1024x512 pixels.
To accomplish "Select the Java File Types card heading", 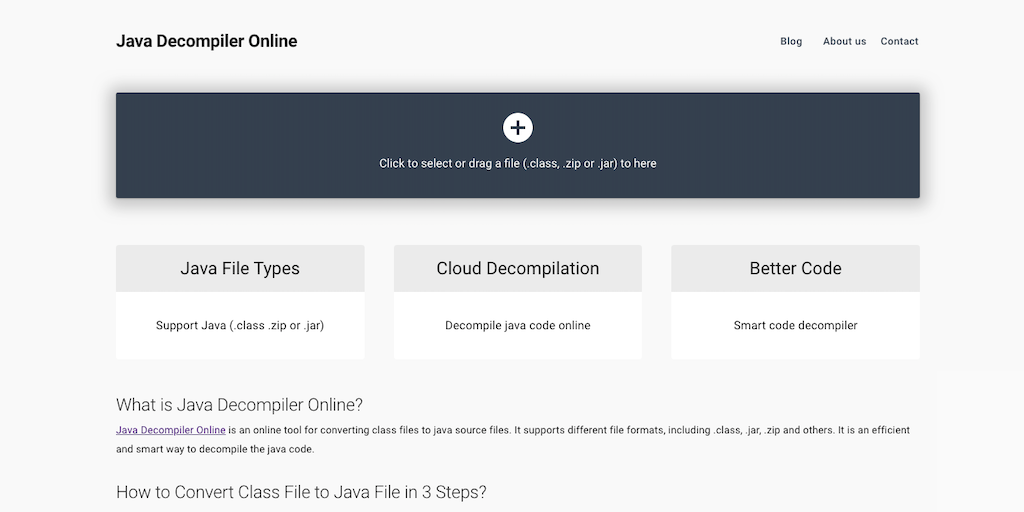I will coord(240,268).
